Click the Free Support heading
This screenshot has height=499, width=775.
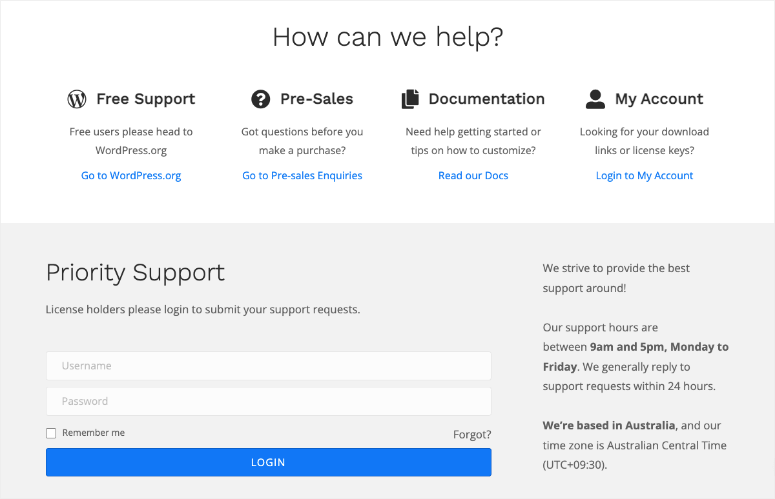[x=145, y=99]
